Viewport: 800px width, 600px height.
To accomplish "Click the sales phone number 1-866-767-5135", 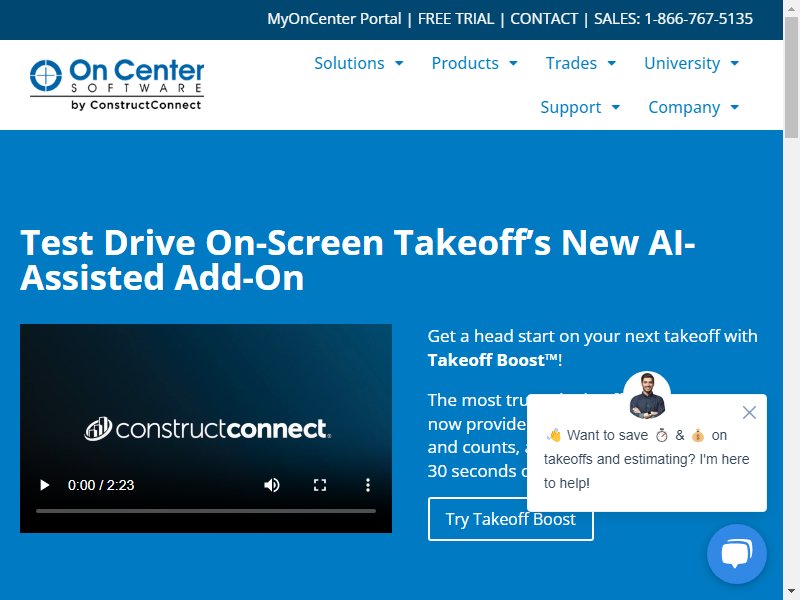I will pos(698,19).
